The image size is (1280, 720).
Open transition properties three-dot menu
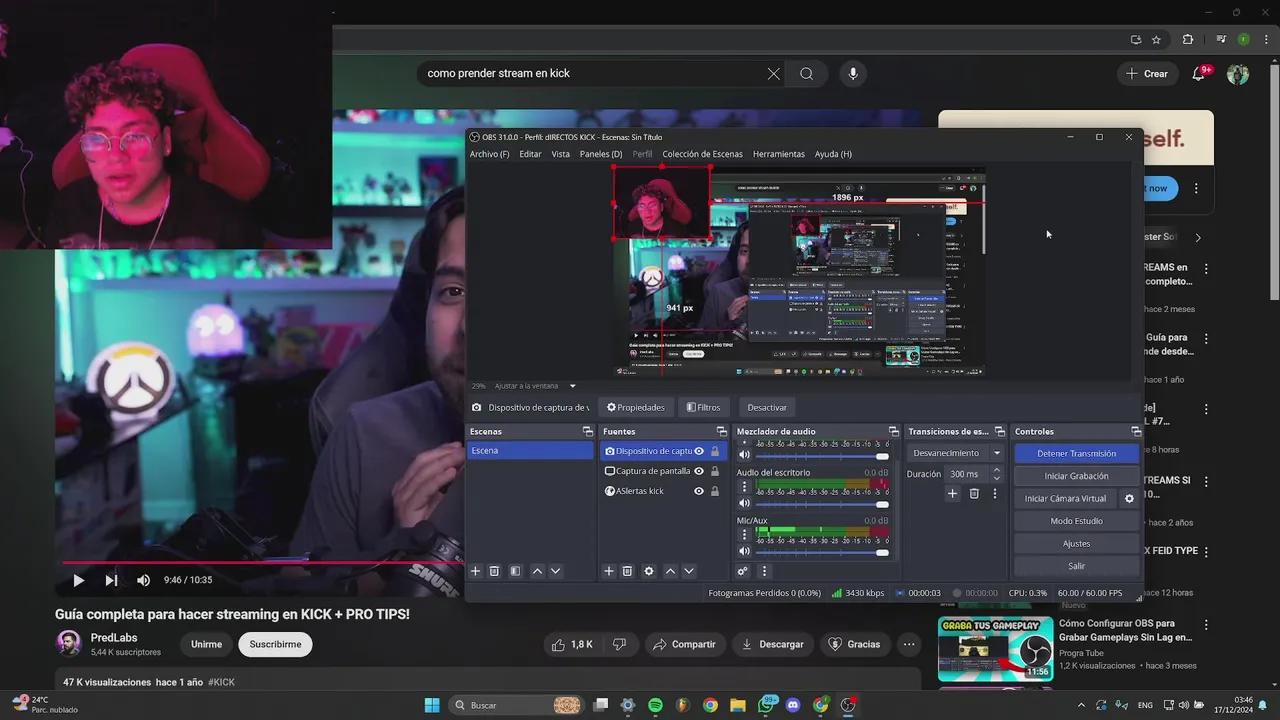click(x=994, y=493)
